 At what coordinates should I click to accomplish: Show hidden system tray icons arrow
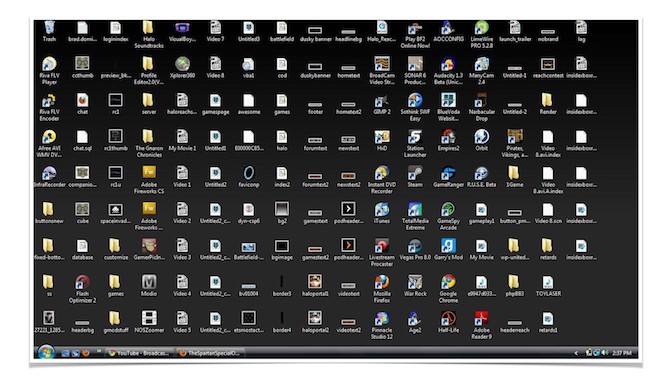point(576,353)
